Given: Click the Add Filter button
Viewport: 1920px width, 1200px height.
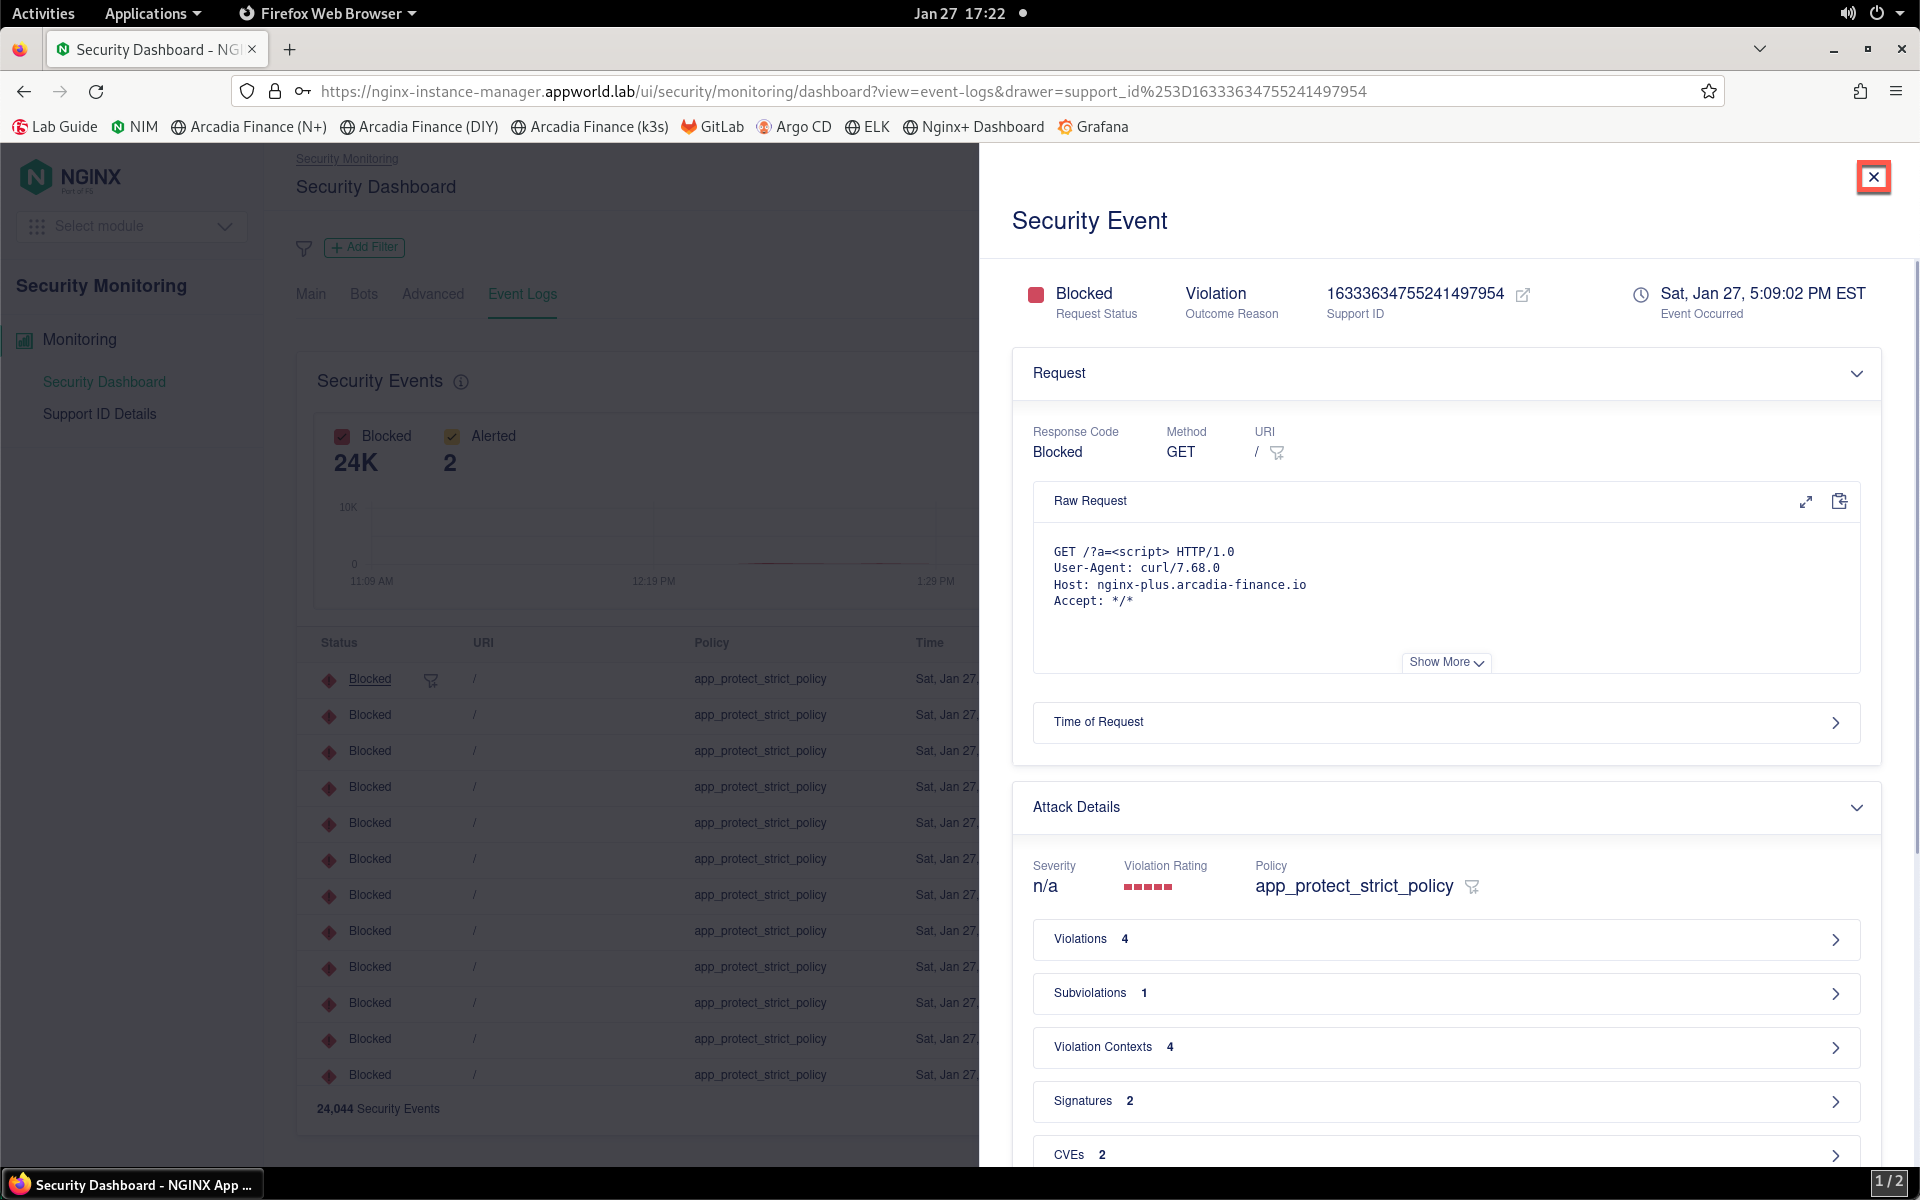Looking at the screenshot, I should (x=364, y=247).
